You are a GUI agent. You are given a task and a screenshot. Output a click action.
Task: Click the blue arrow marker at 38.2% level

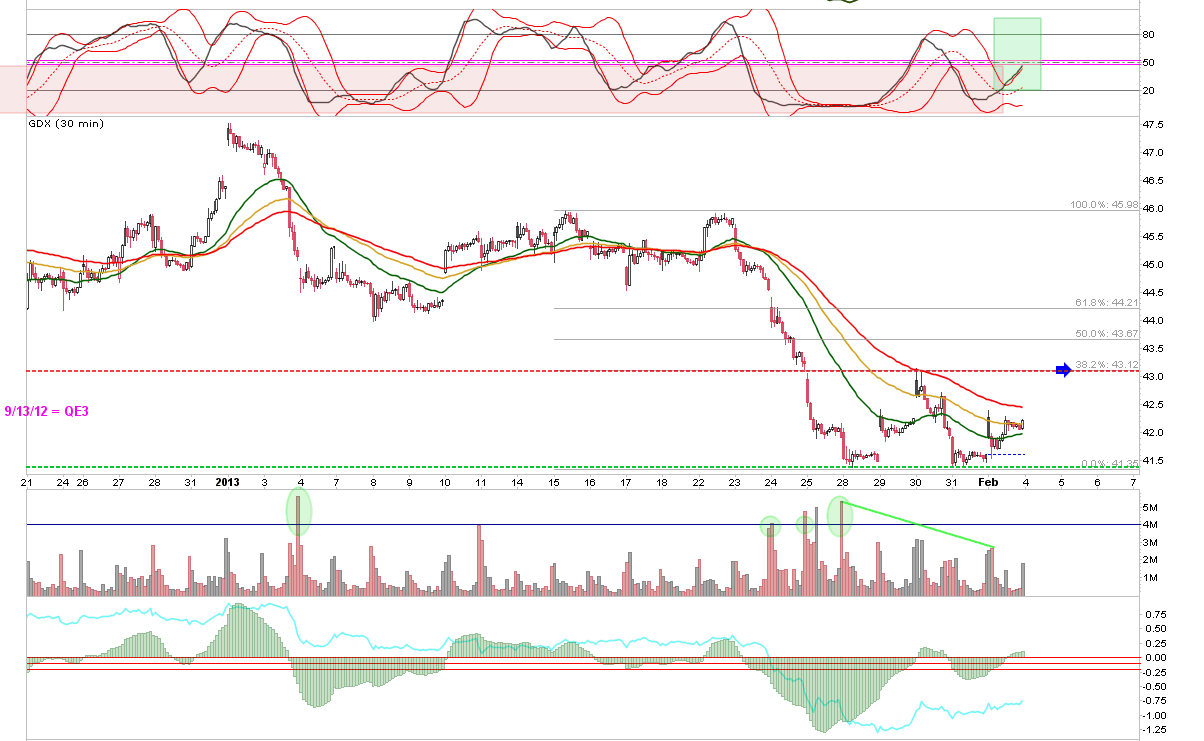tap(1063, 370)
